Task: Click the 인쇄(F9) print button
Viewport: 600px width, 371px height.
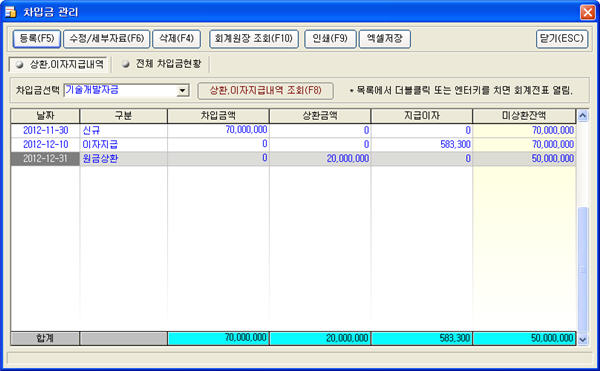Action: pos(330,39)
